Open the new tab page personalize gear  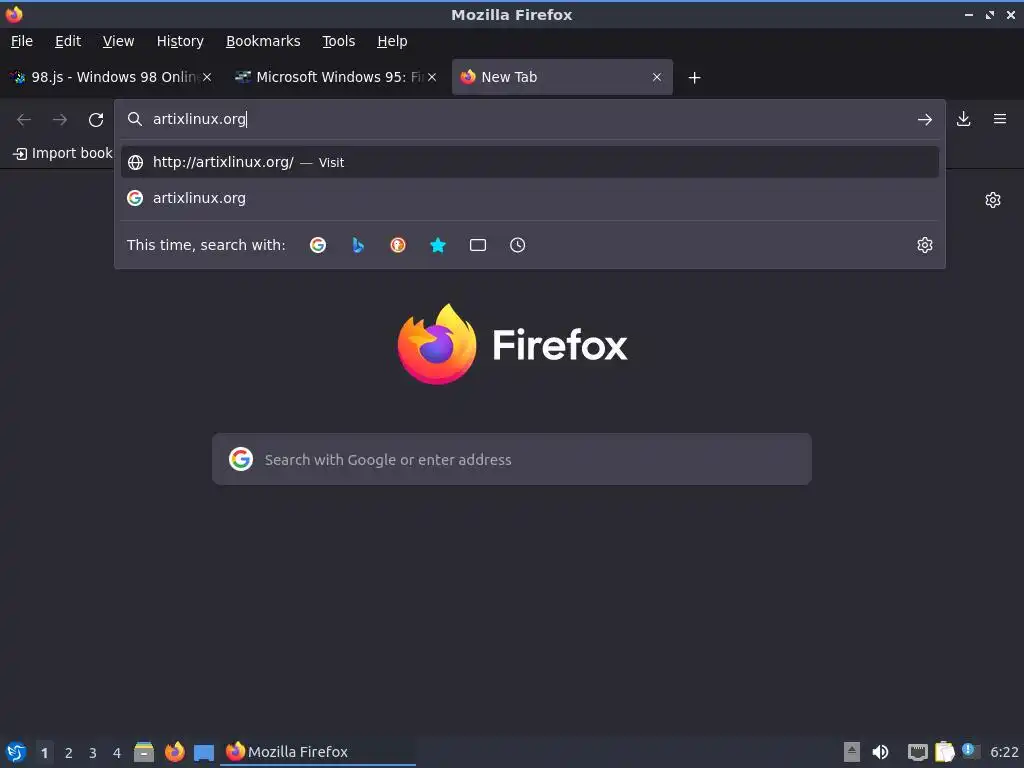tap(993, 200)
